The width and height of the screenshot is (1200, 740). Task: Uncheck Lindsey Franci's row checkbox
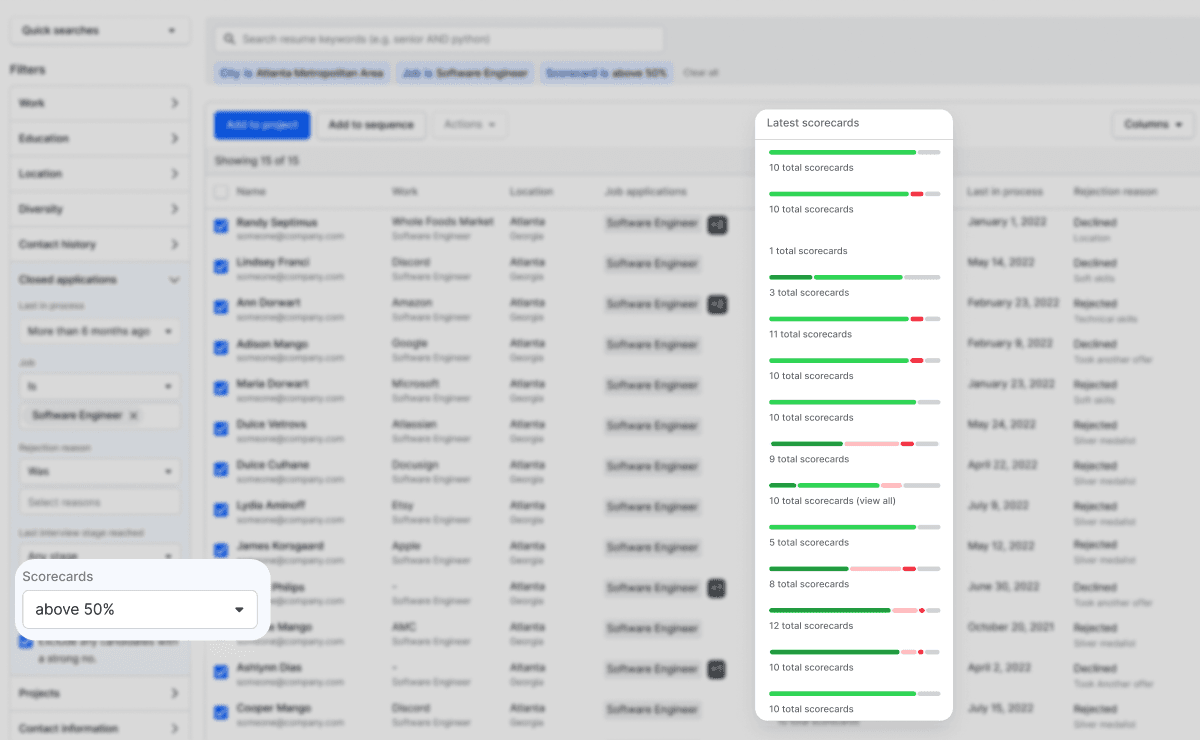(220, 266)
